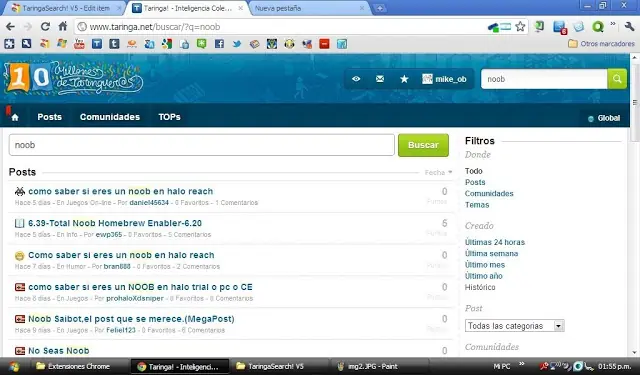
Task: Open Taringa favorites star icon
Action: pyautogui.click(x=404, y=79)
